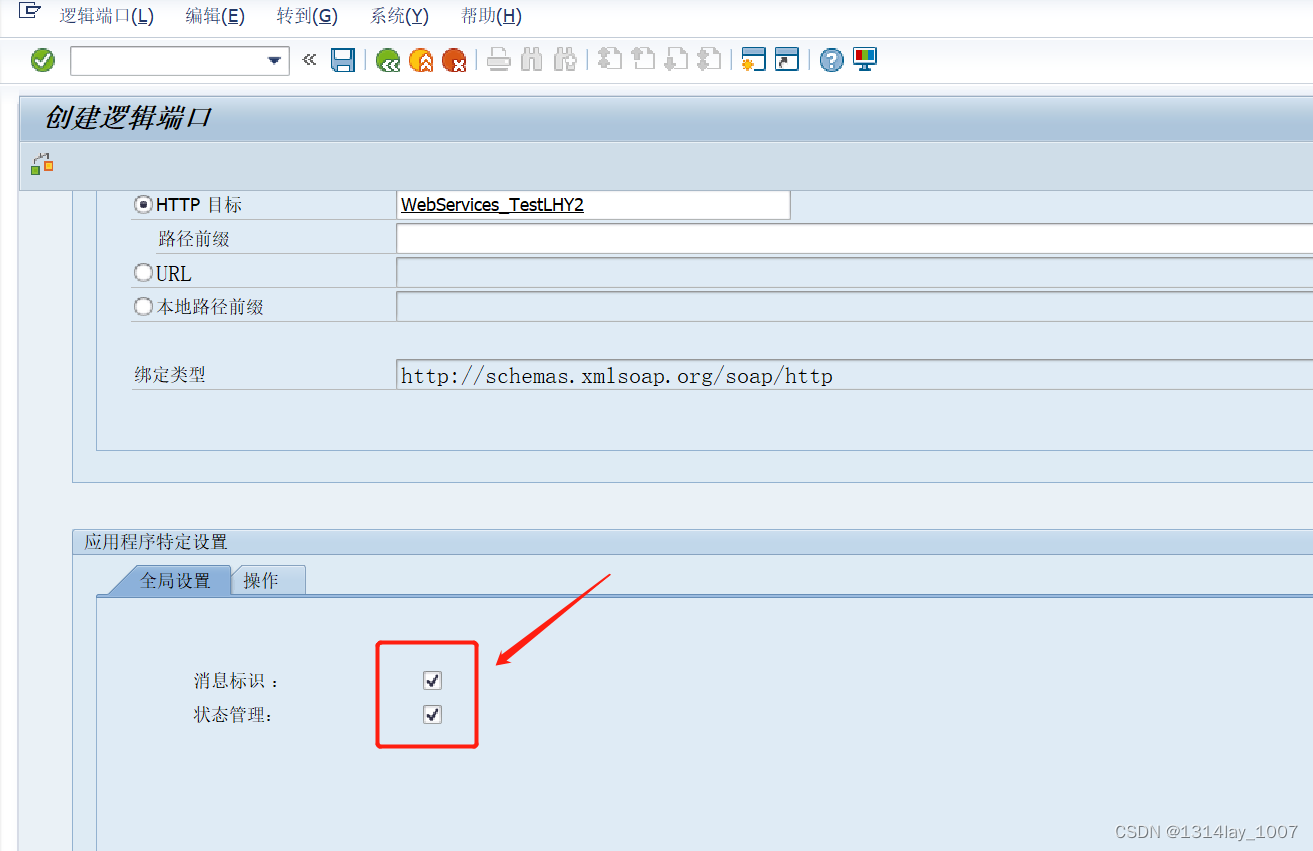The height and width of the screenshot is (851, 1313).
Task: Select the HTTP 目标 radio button
Action: pyautogui.click(x=143, y=204)
